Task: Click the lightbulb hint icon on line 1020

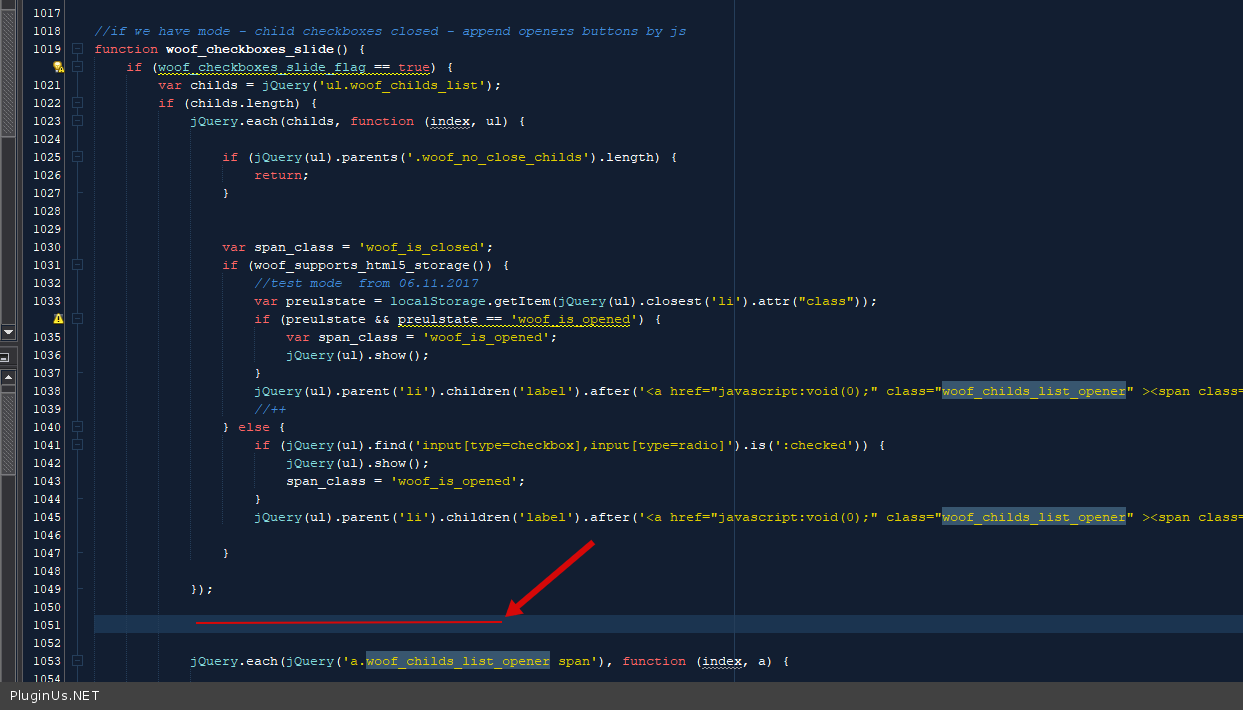Action: tap(58, 67)
